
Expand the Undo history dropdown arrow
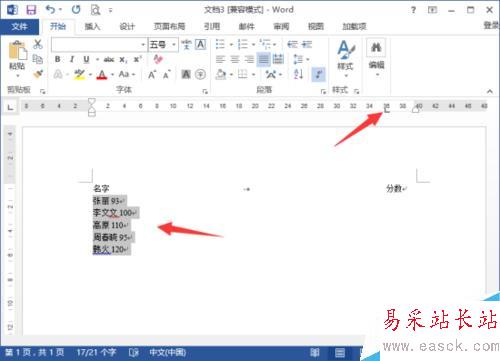point(60,10)
